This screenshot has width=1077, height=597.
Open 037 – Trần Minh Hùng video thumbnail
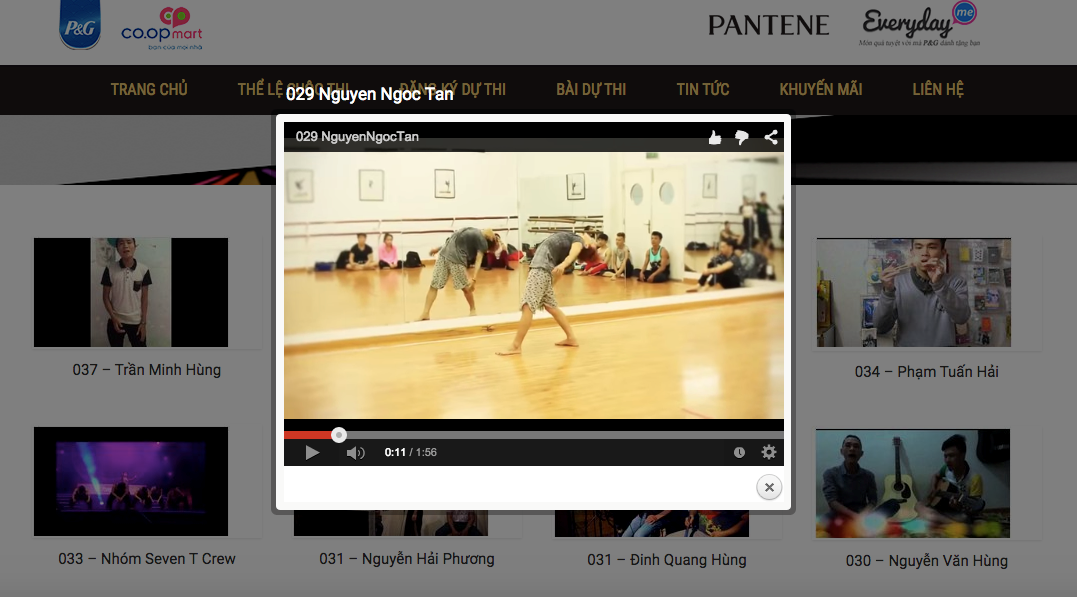131,292
